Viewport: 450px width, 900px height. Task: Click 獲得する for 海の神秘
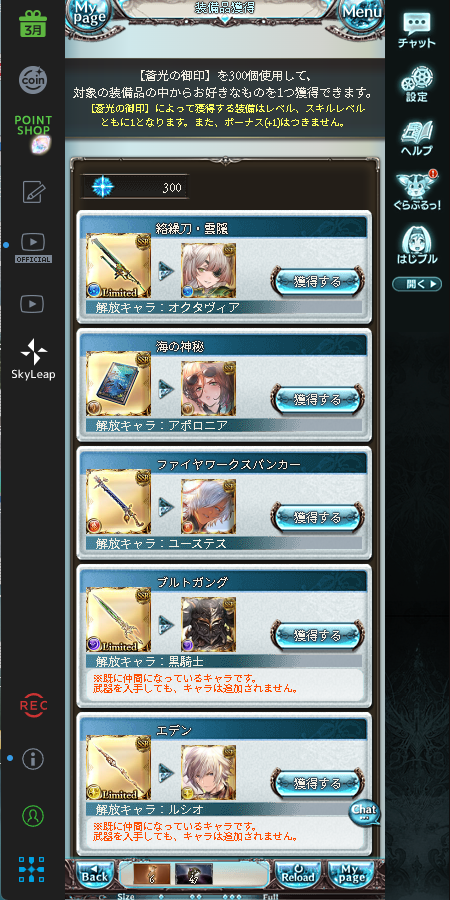click(x=317, y=399)
